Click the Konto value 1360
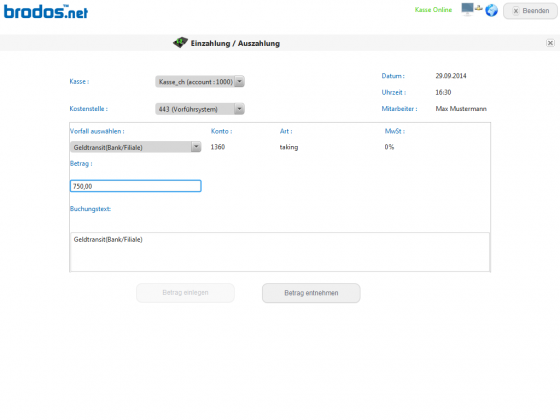Image resolution: width=560 pixels, height=420 pixels. click(218, 147)
